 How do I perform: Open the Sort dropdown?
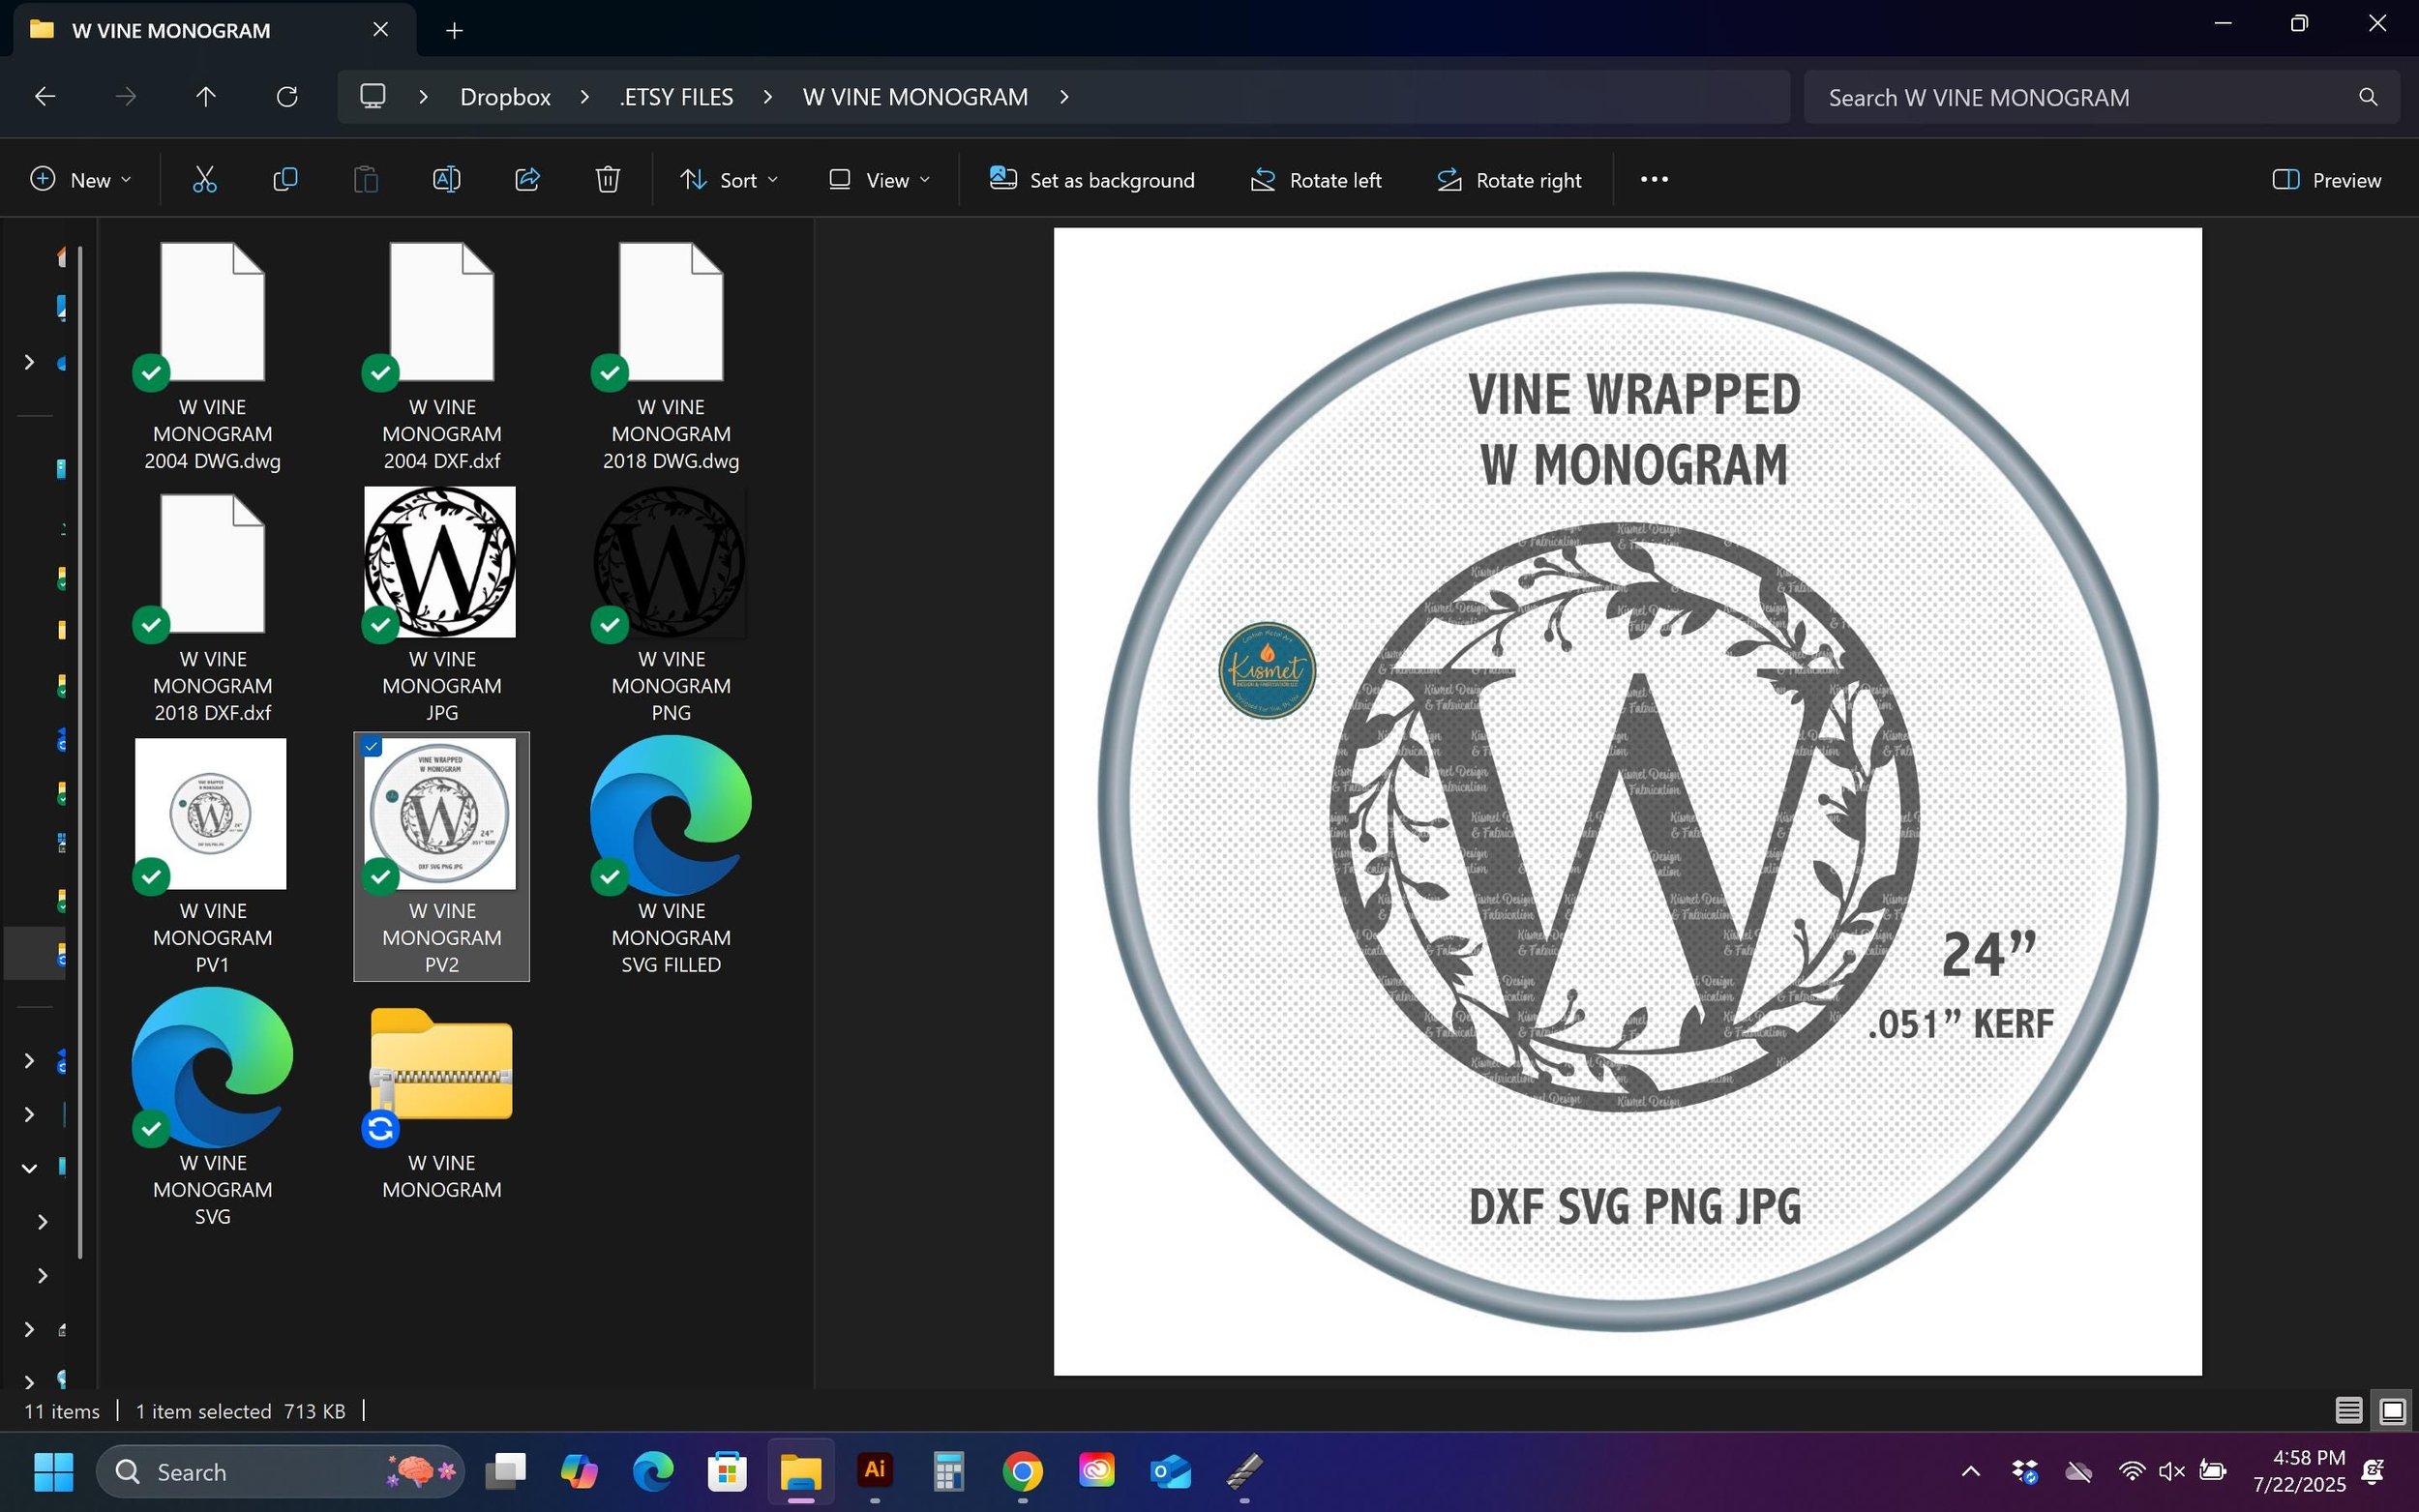click(x=729, y=180)
